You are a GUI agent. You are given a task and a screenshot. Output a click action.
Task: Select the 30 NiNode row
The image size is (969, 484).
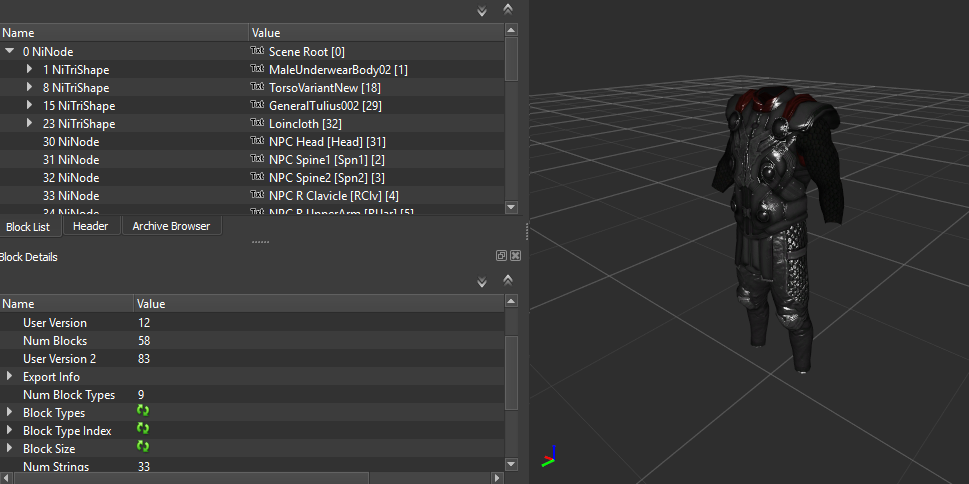(x=252, y=142)
